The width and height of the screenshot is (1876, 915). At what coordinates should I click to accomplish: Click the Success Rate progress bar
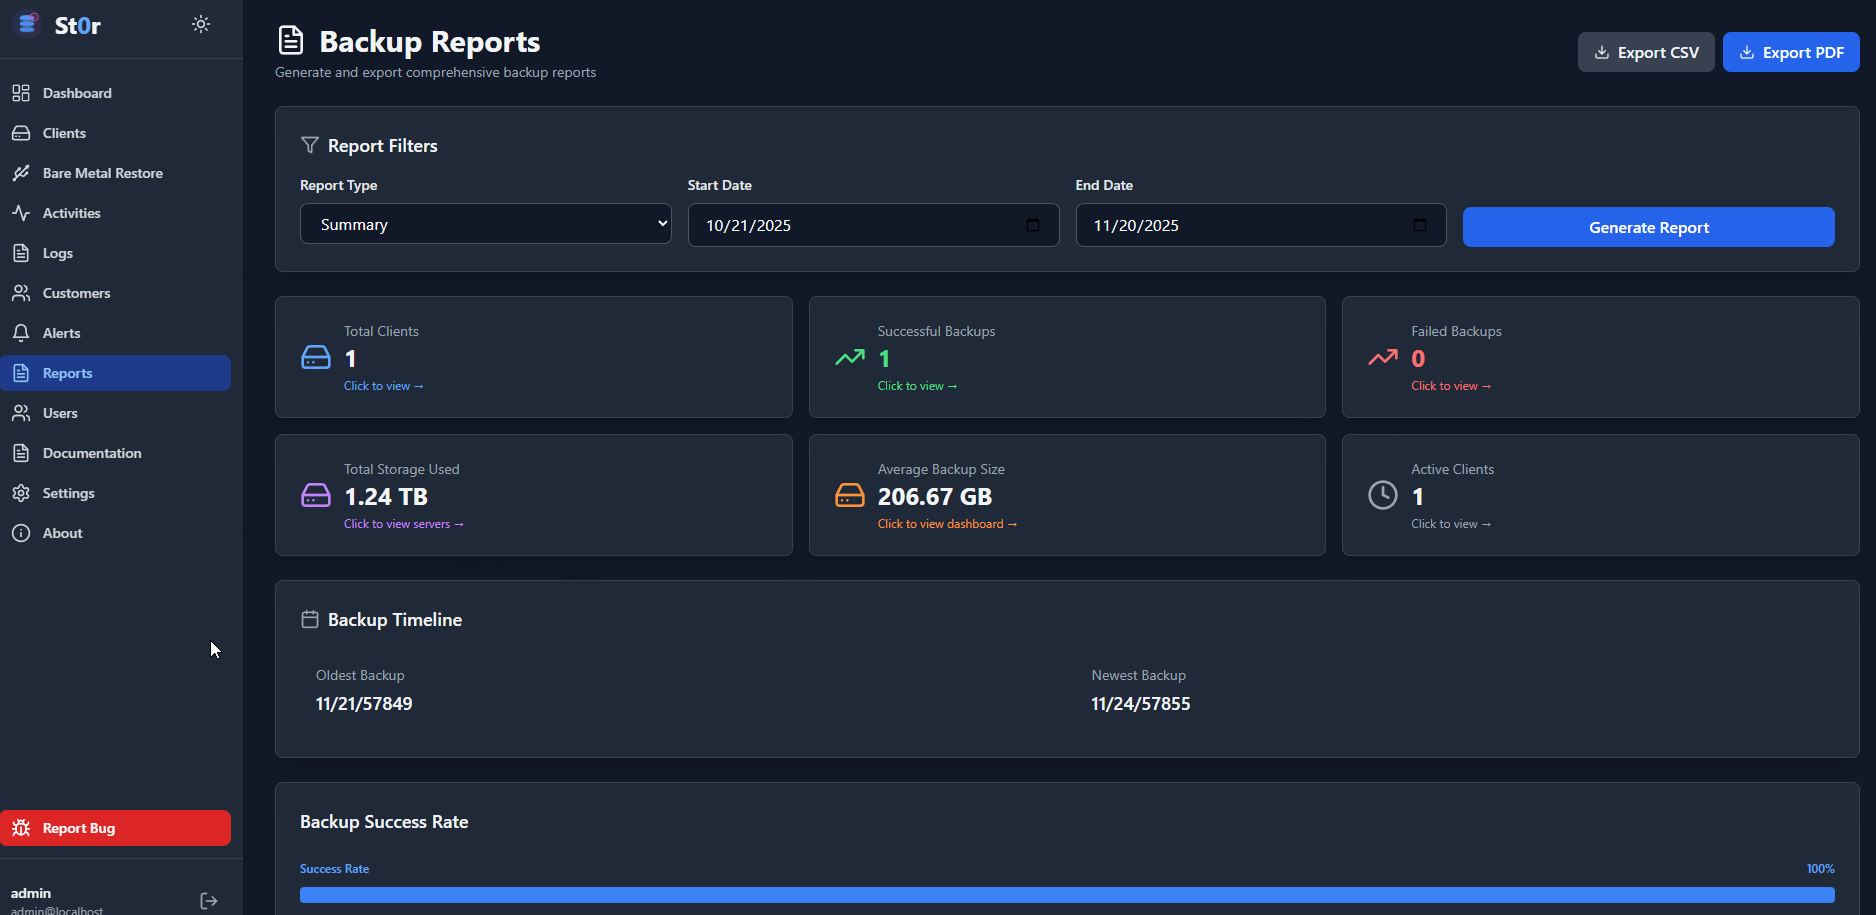click(x=1066, y=895)
